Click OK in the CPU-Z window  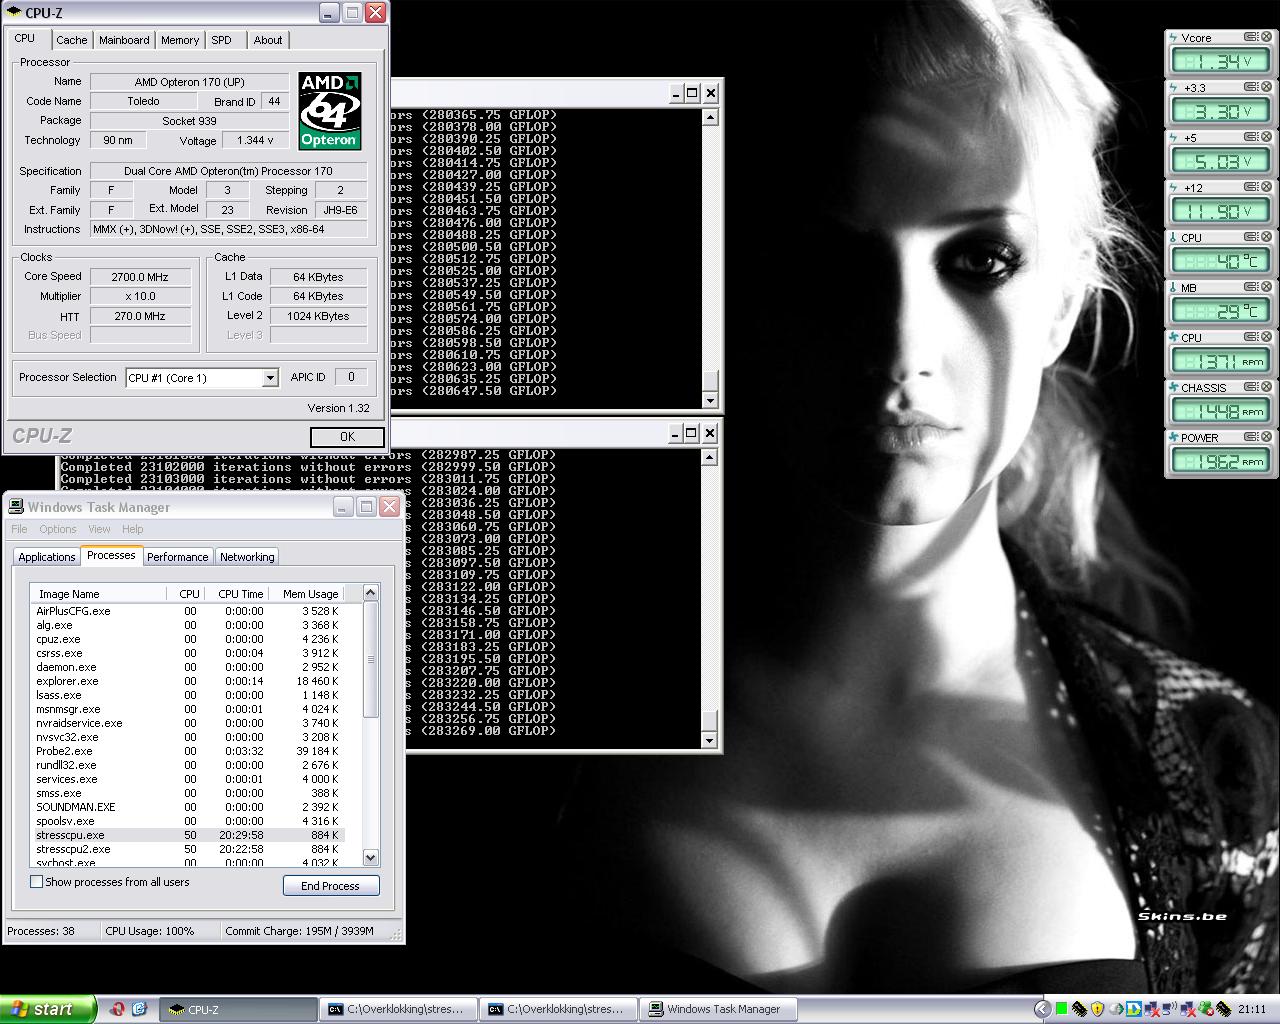pyautogui.click(x=347, y=437)
